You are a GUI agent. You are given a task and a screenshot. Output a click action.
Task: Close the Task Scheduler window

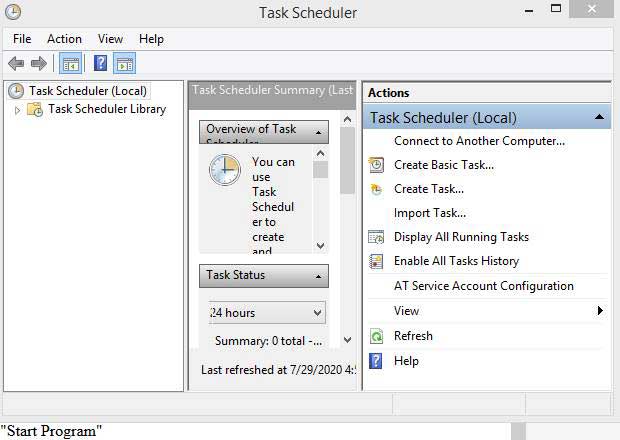(x=592, y=9)
